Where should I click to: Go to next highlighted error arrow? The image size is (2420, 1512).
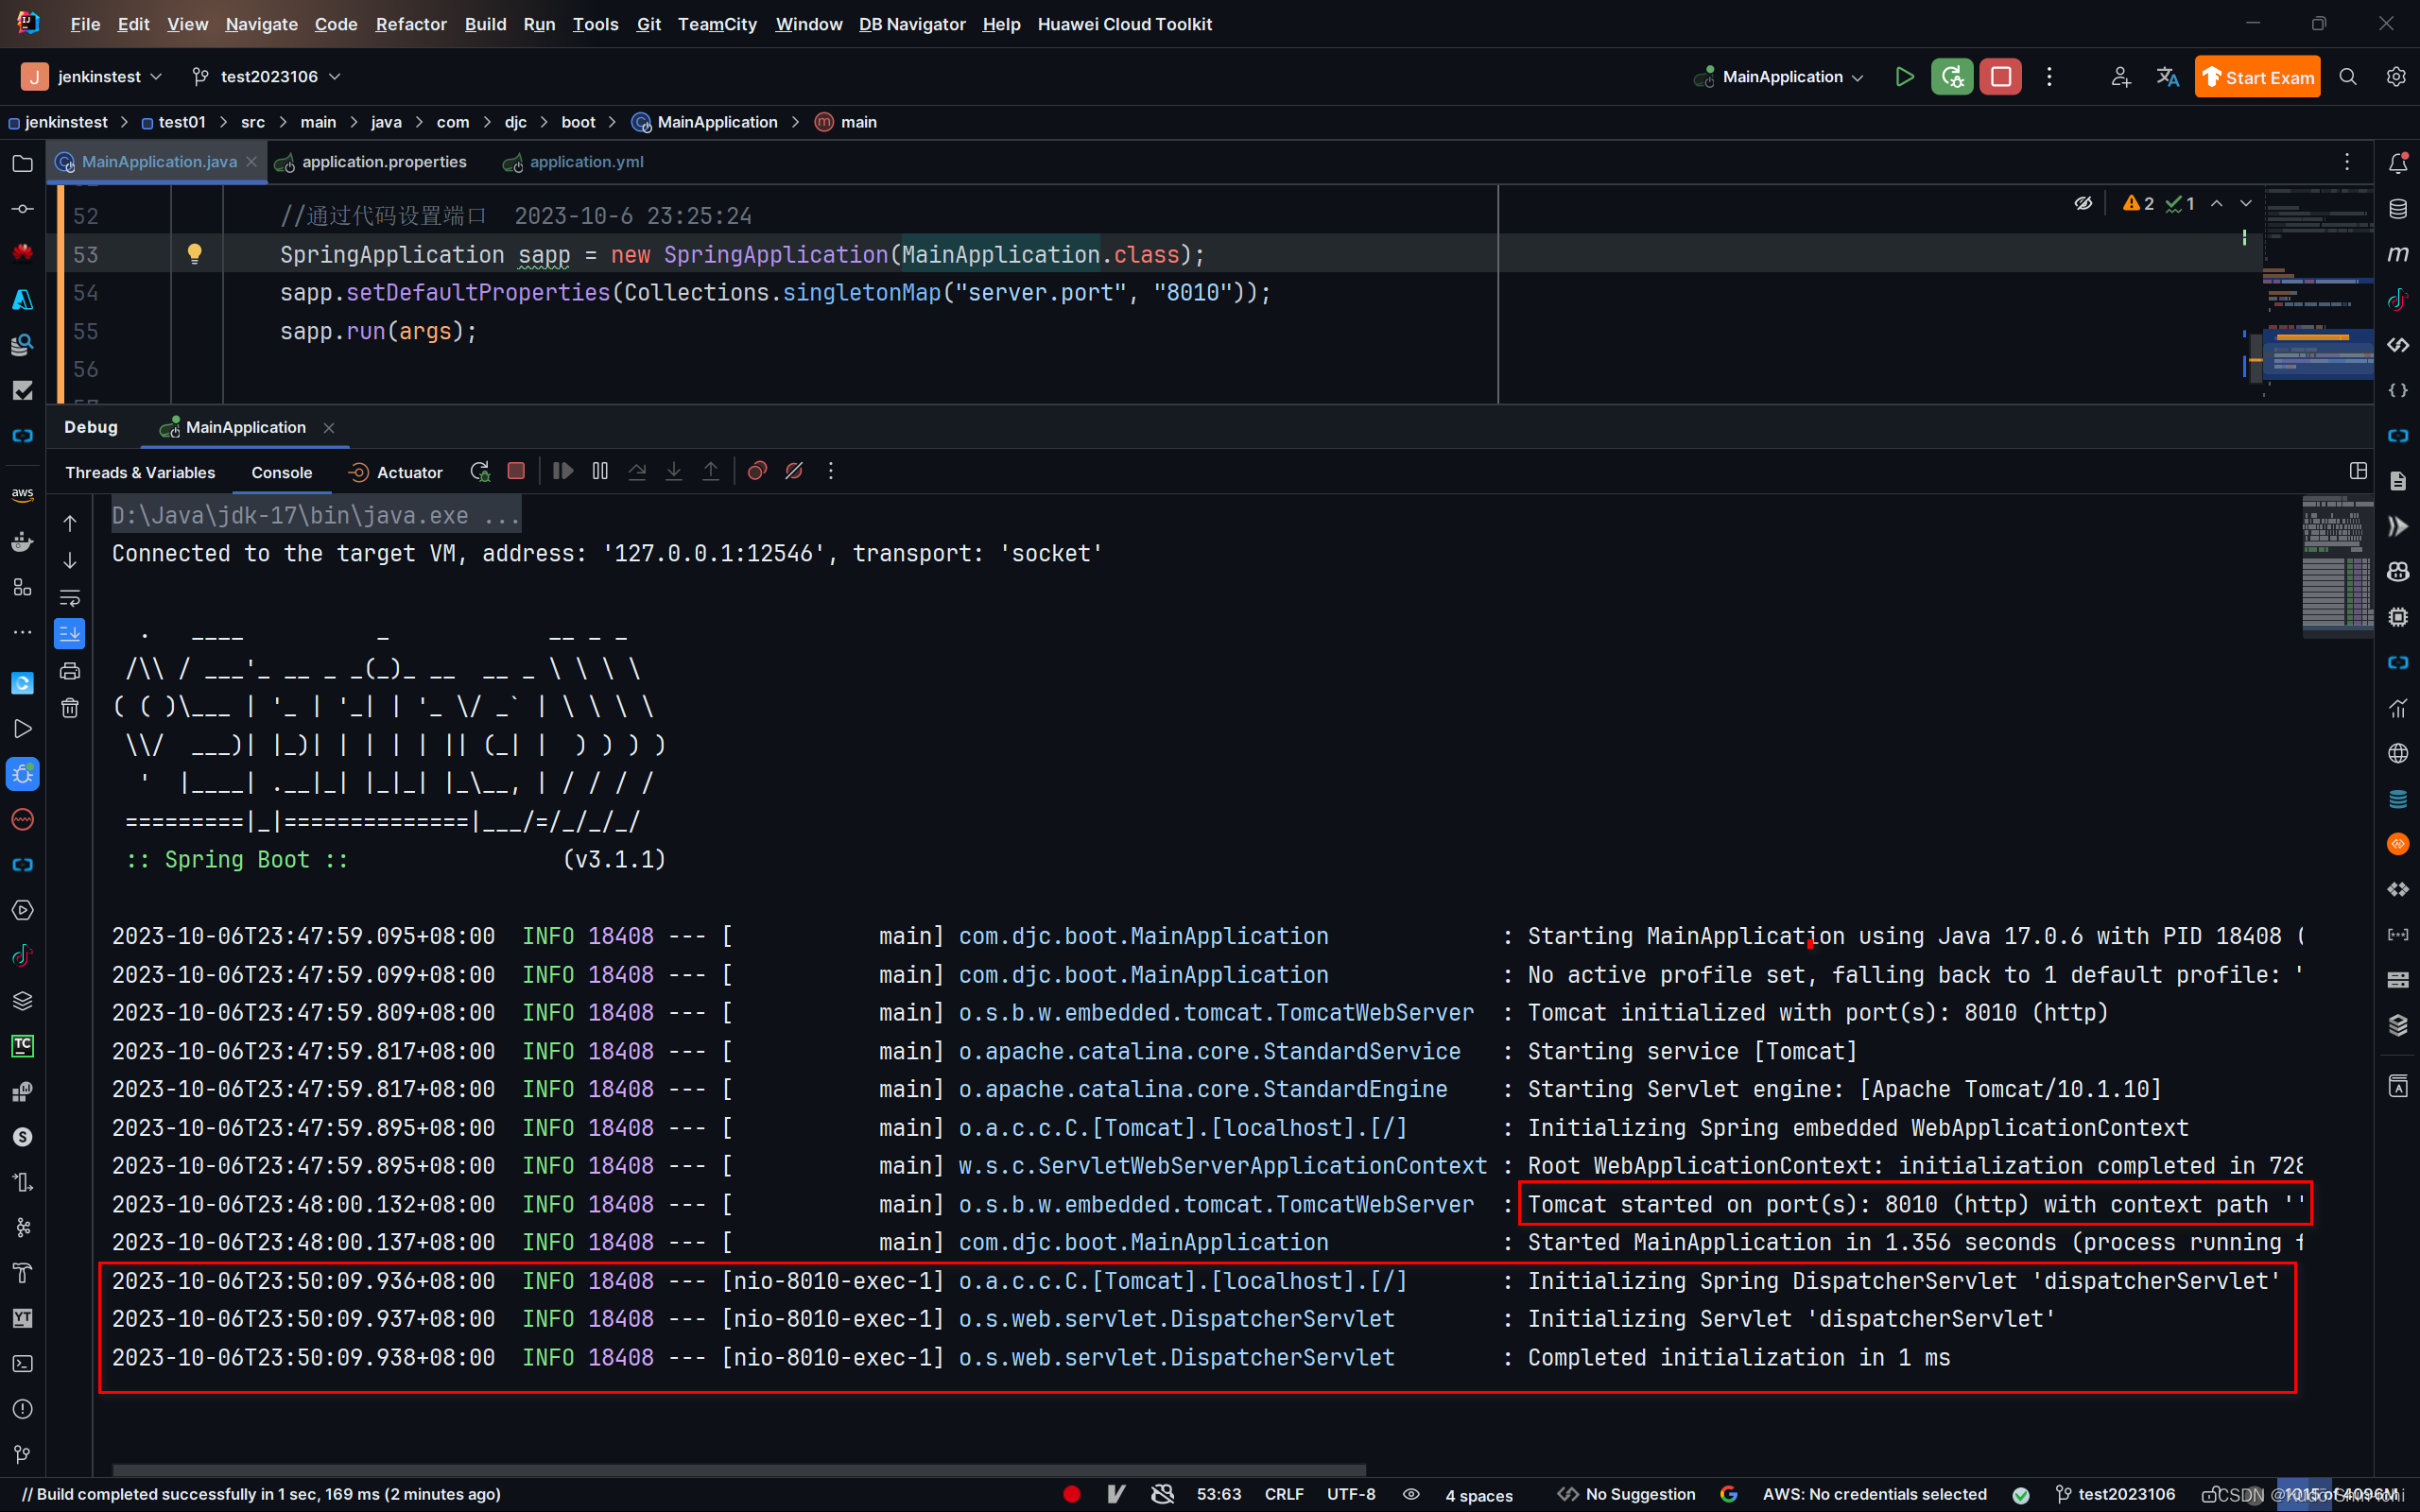[2246, 203]
